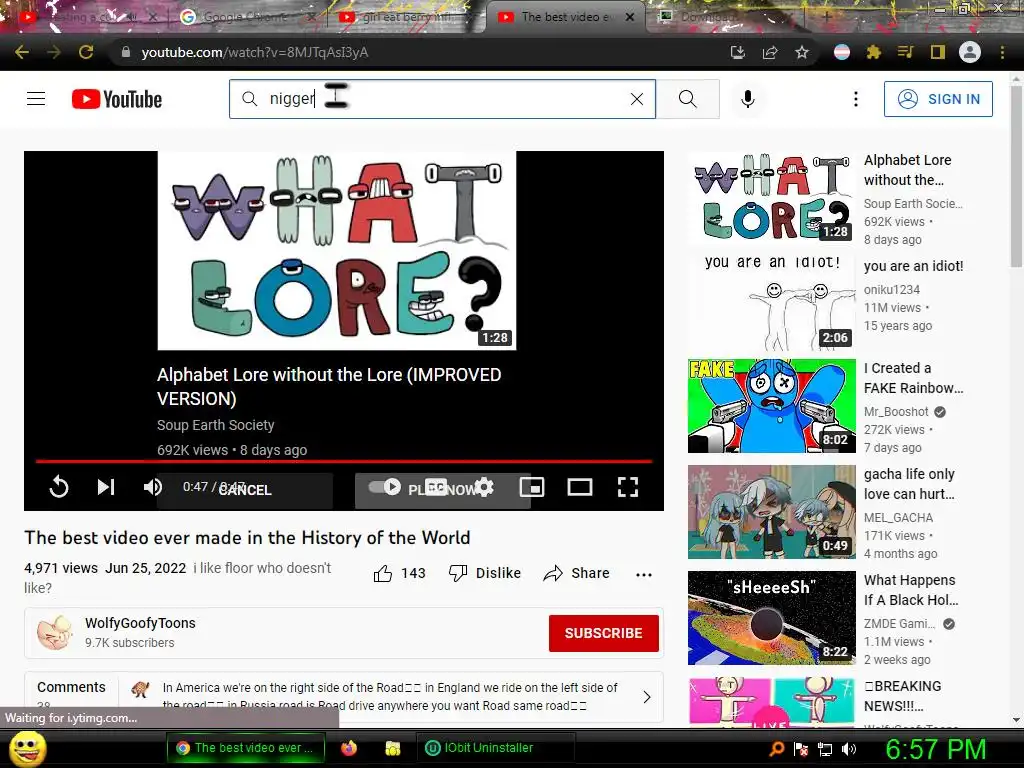The width and height of the screenshot is (1024, 768).
Task: Skip to the next video
Action: pos(106,487)
